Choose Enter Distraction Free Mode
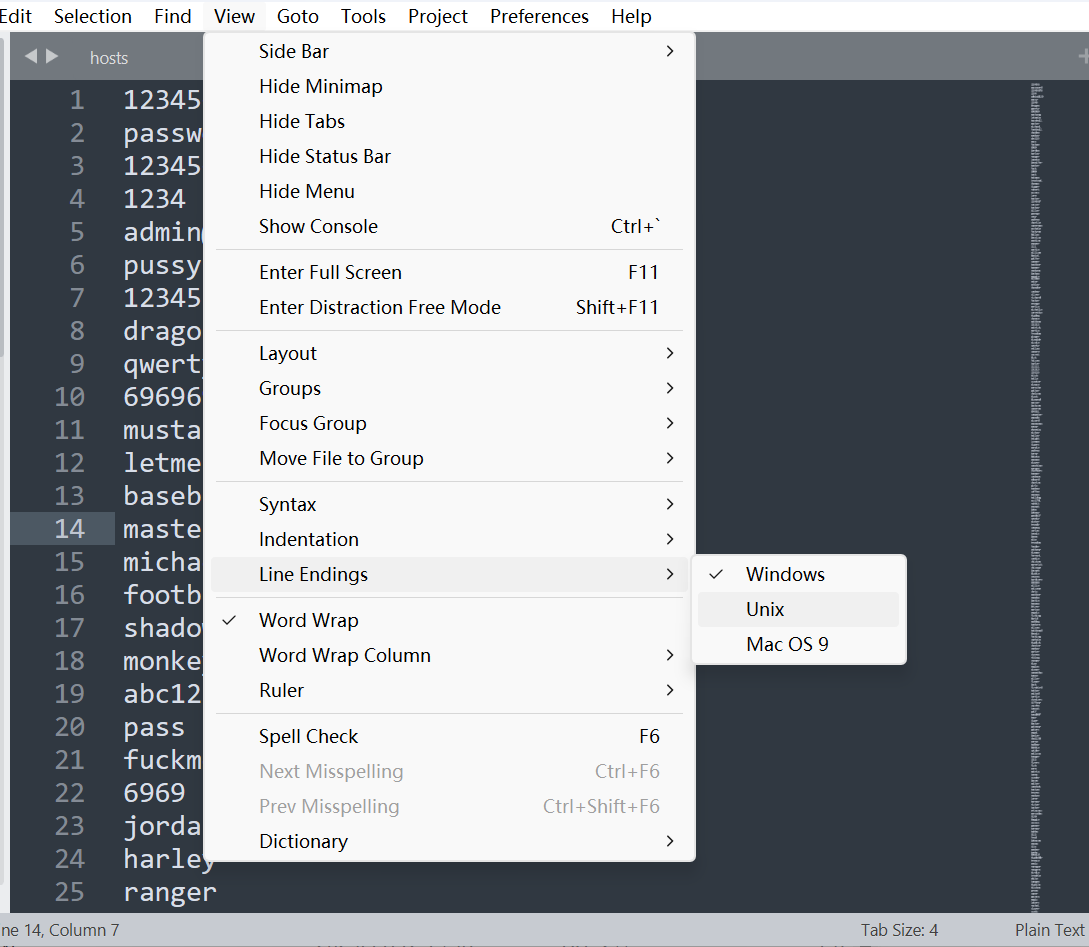 coord(449,307)
